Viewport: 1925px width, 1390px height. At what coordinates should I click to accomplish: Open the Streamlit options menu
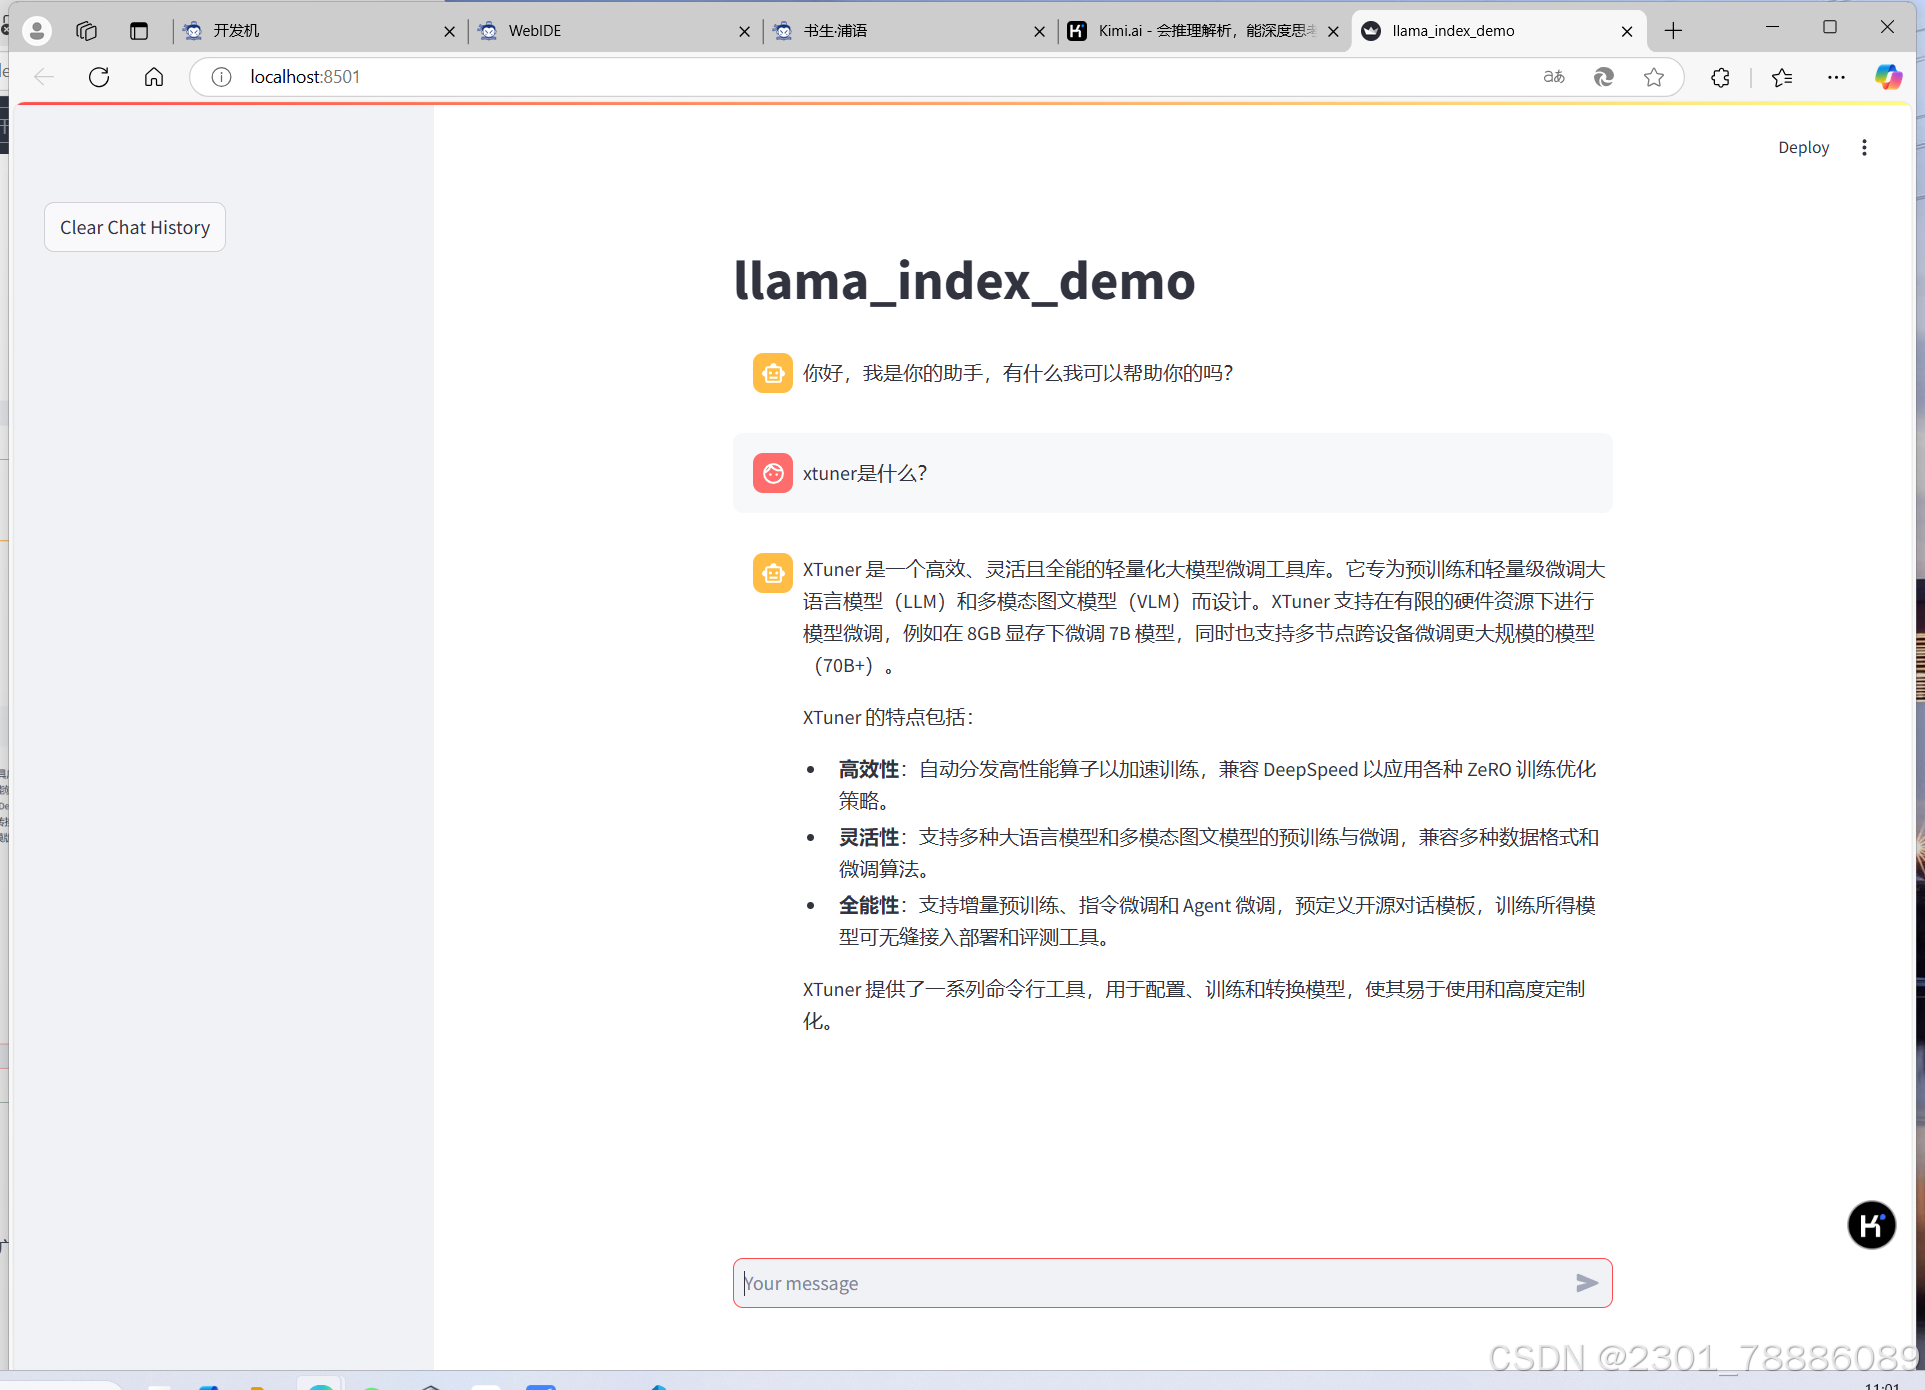(1864, 147)
